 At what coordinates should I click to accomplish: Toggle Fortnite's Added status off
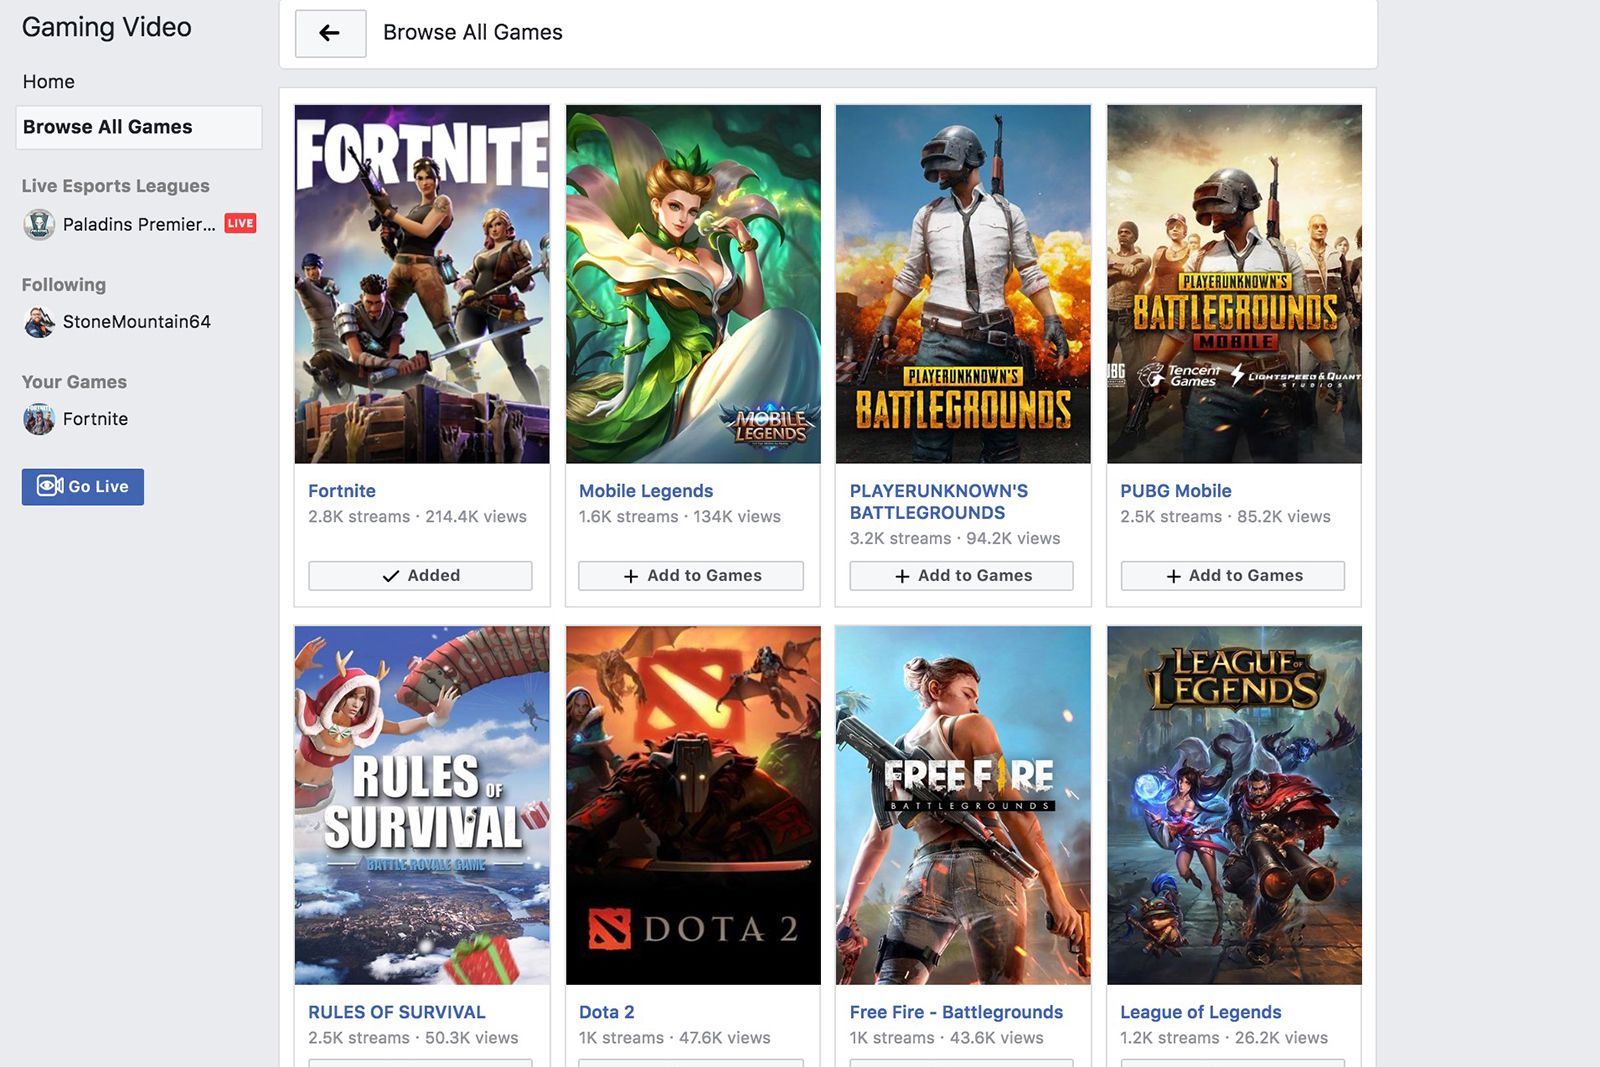pos(420,575)
